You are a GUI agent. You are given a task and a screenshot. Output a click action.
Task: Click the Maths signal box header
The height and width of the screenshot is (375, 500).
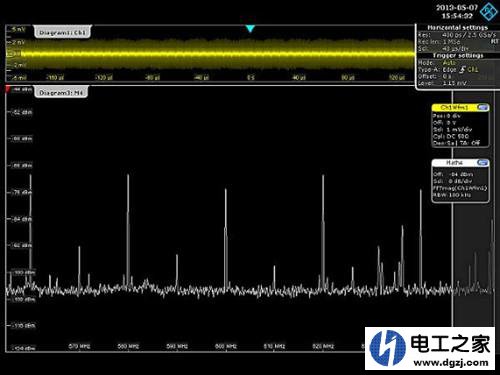(454, 162)
